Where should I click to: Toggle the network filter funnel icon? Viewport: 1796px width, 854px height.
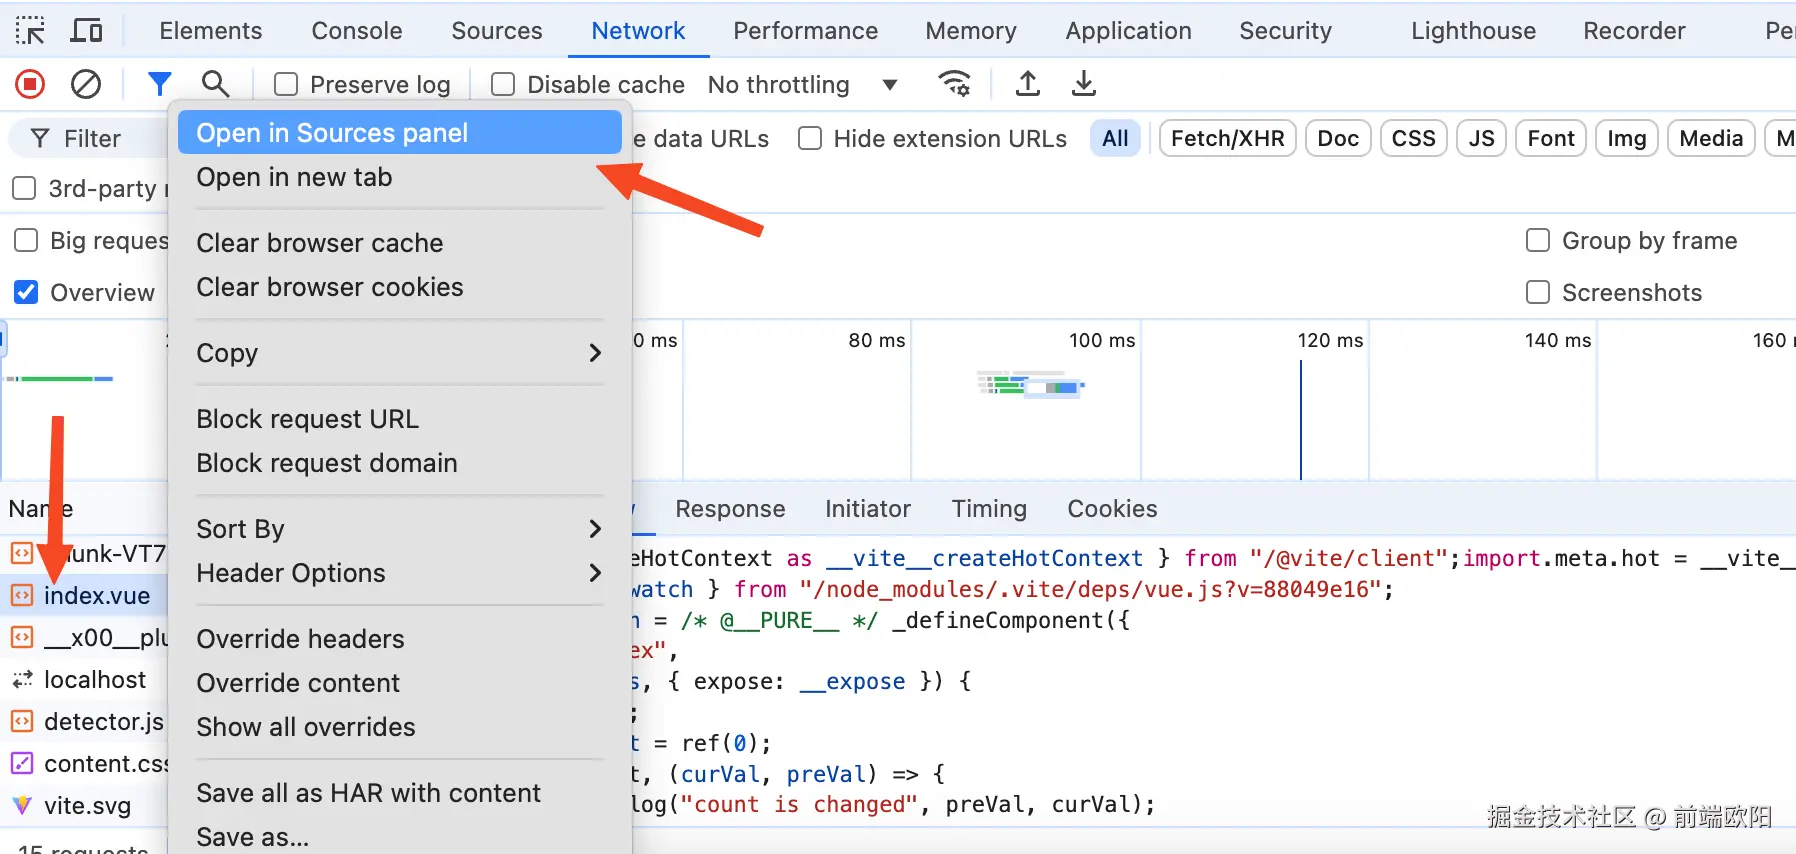click(159, 84)
